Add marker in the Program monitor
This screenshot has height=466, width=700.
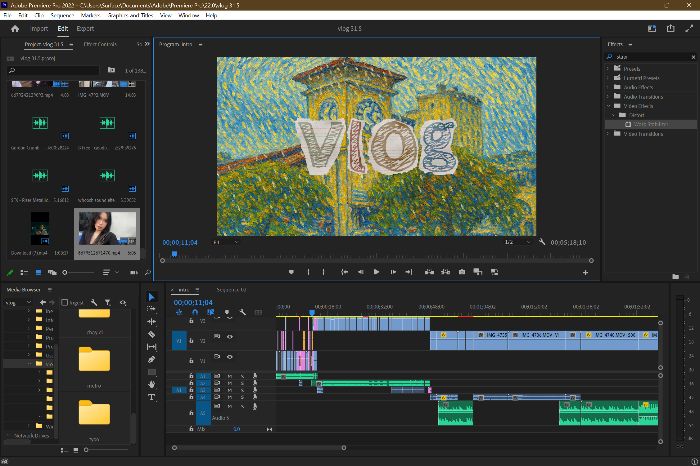point(291,272)
